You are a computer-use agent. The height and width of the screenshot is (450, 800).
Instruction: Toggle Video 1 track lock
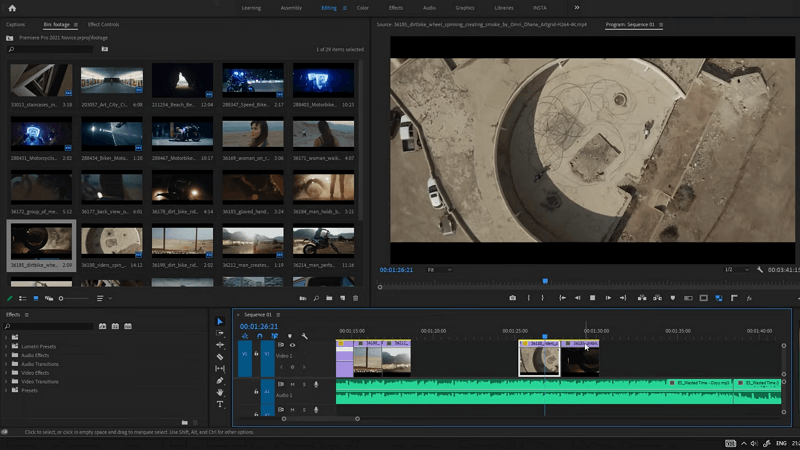pyautogui.click(x=256, y=353)
